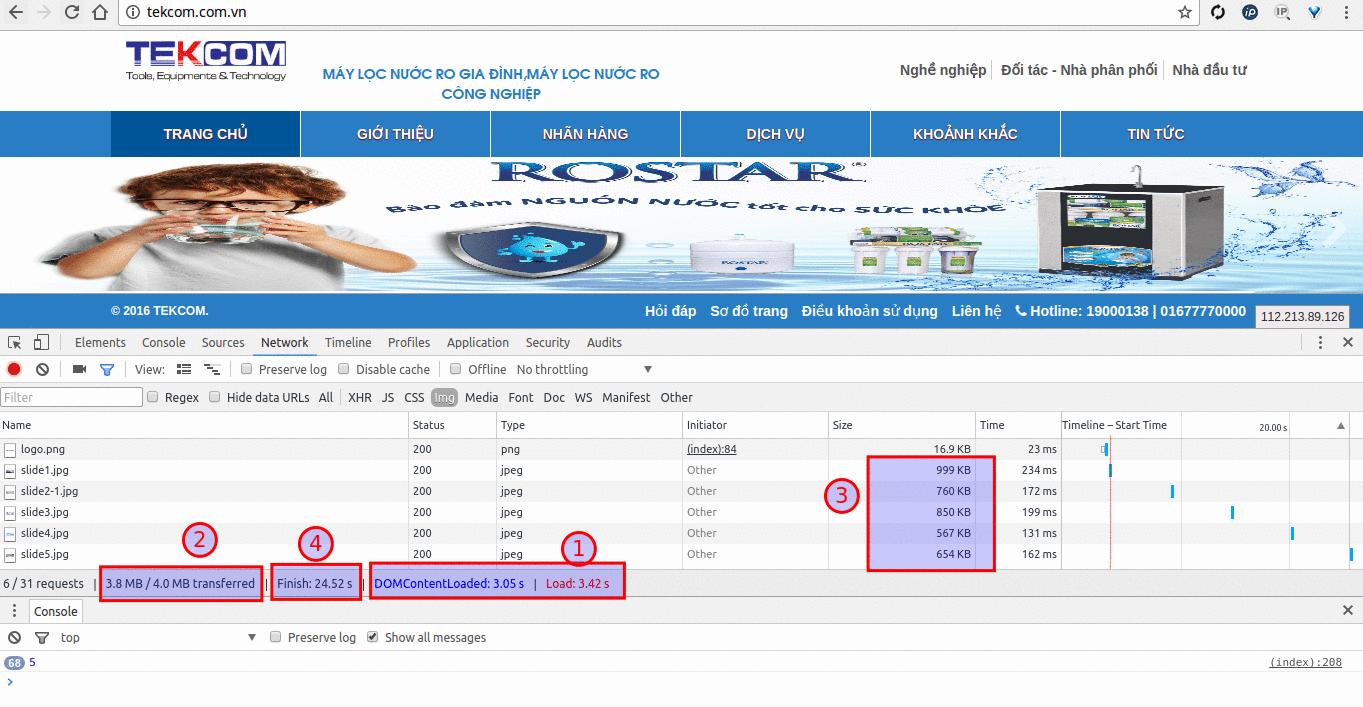Open DevTools customize menu
The width and height of the screenshot is (1363, 707).
click(1320, 342)
